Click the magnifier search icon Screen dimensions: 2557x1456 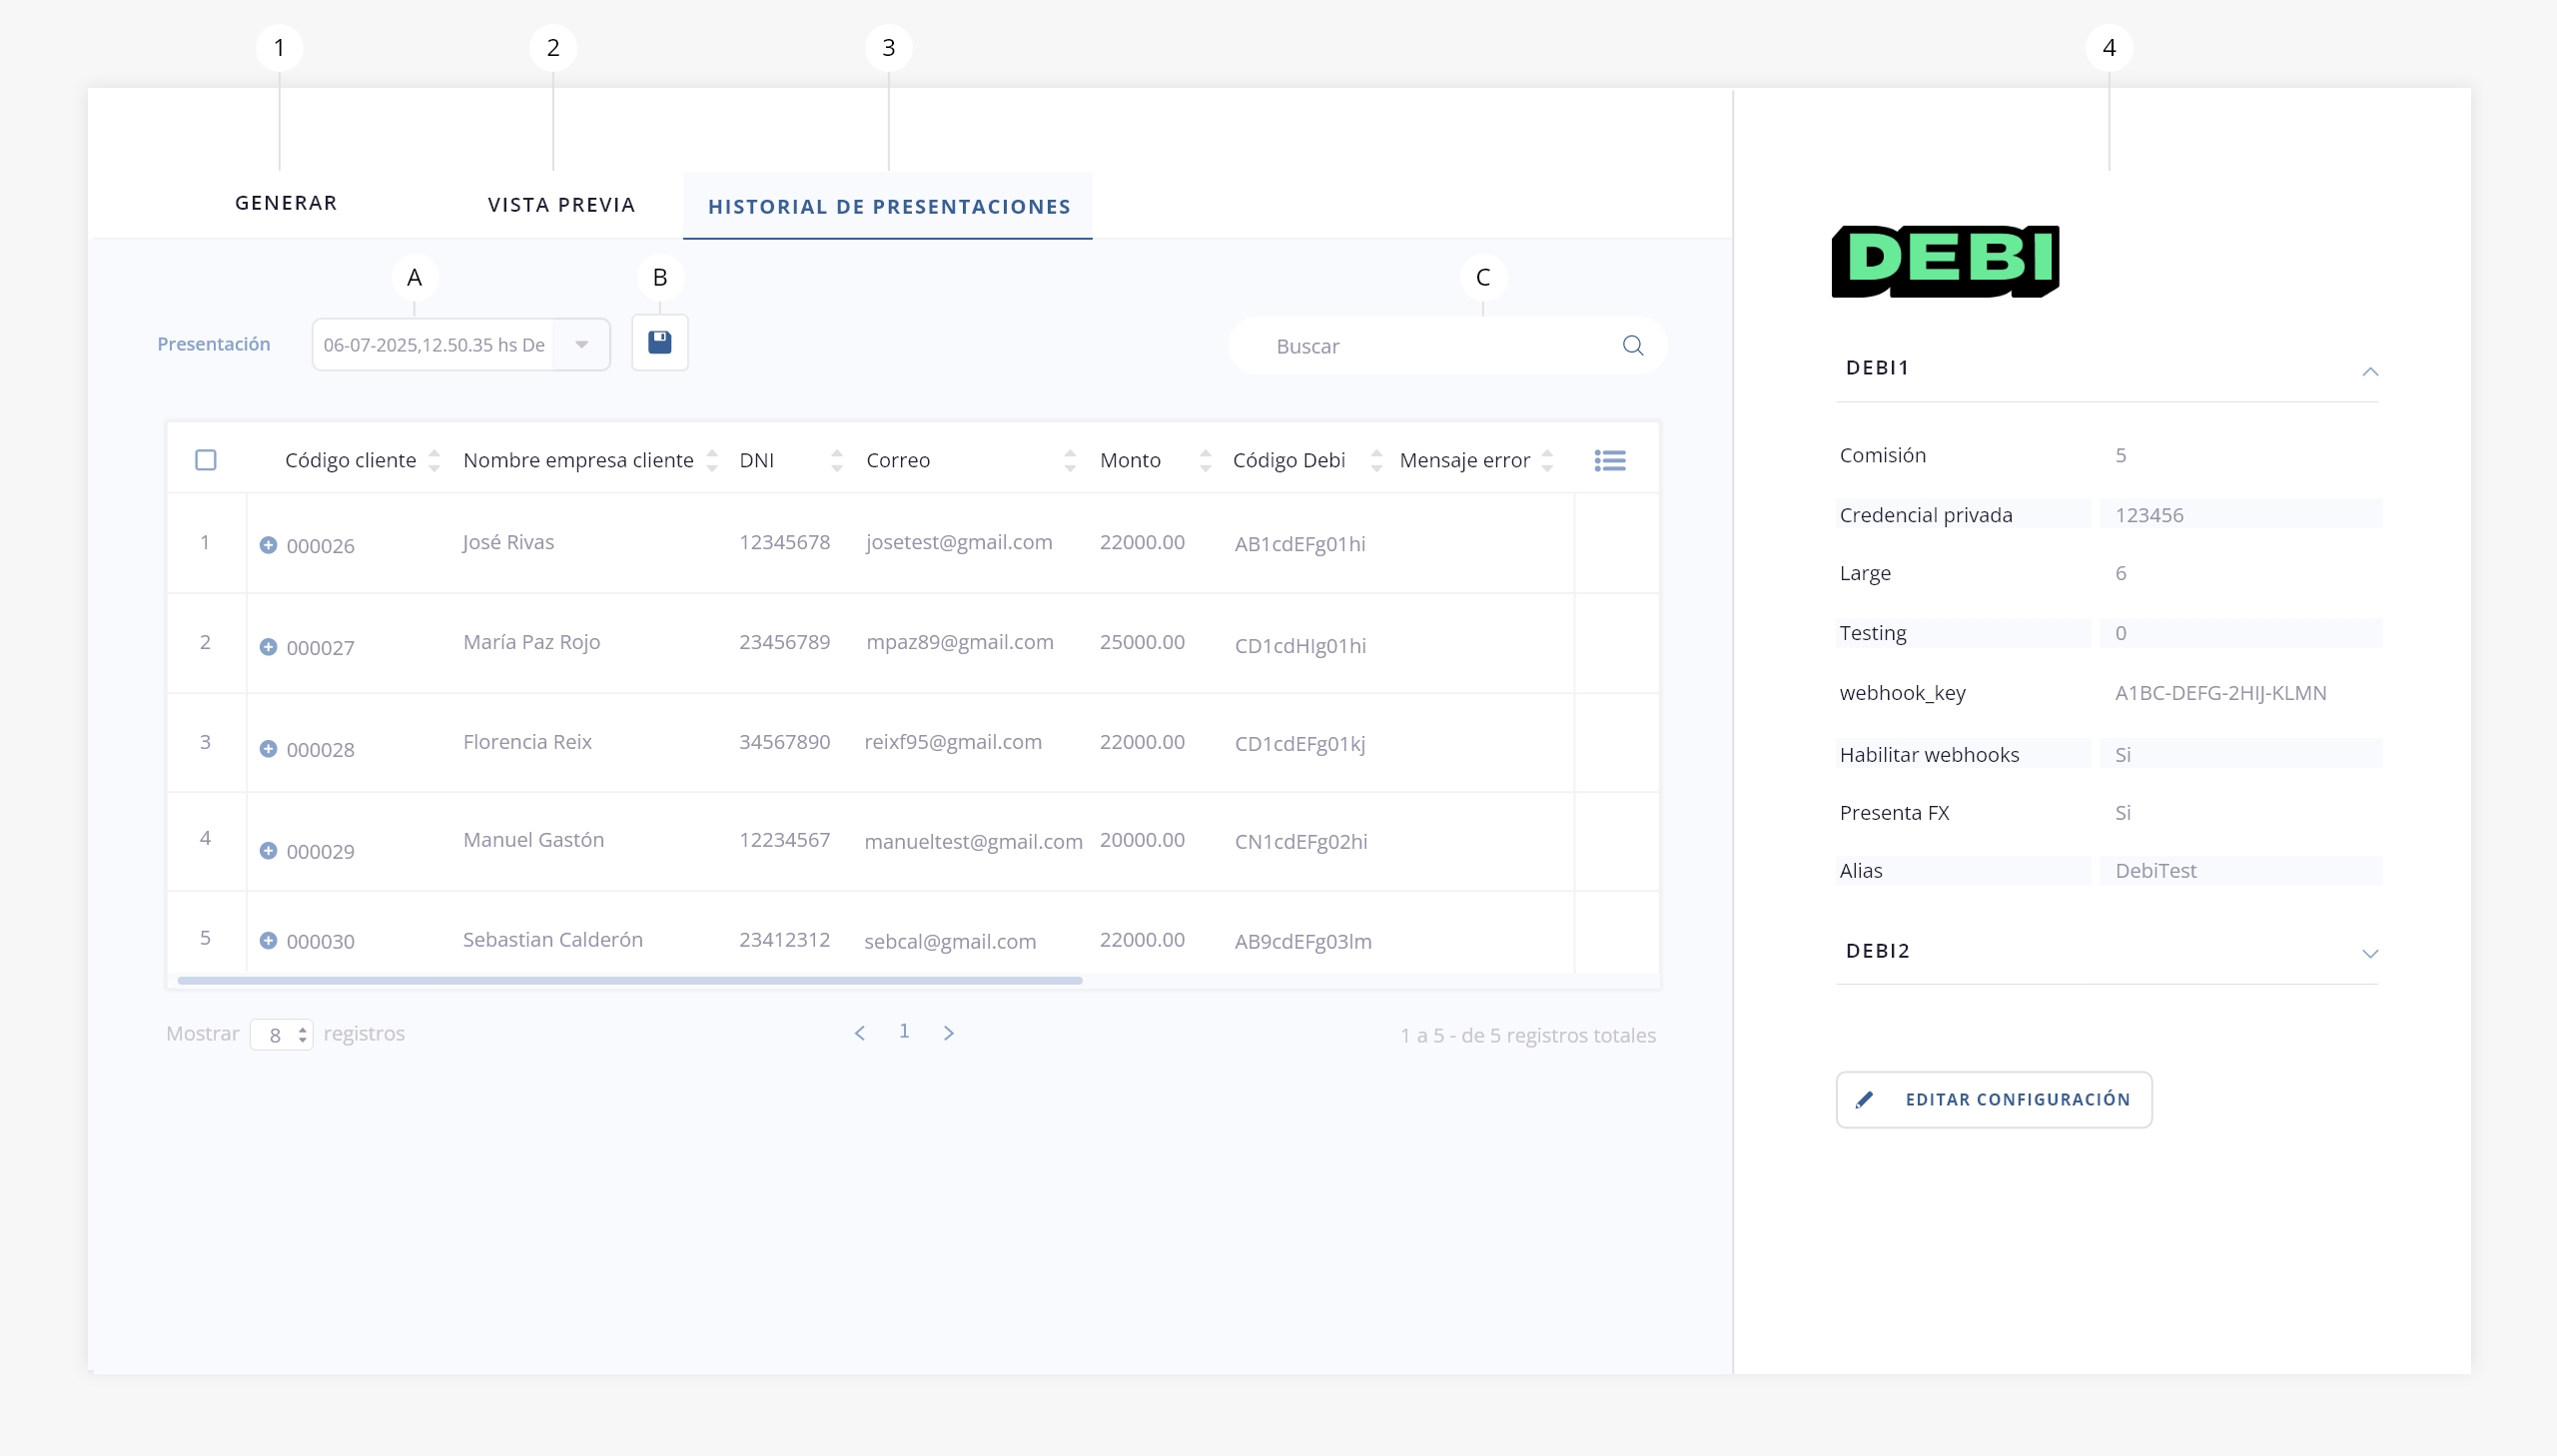[1633, 345]
